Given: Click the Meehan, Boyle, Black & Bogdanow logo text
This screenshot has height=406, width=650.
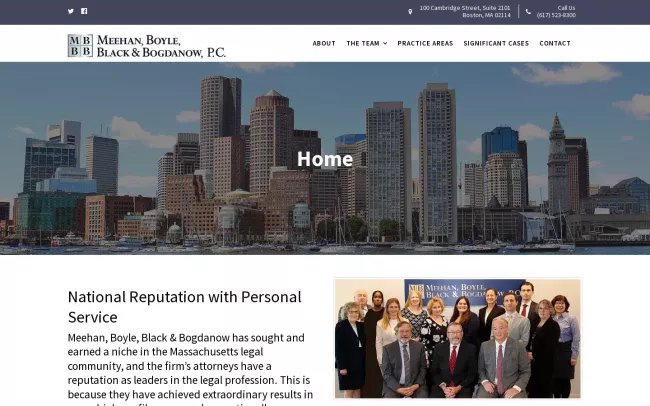Looking at the screenshot, I should (x=161, y=46).
